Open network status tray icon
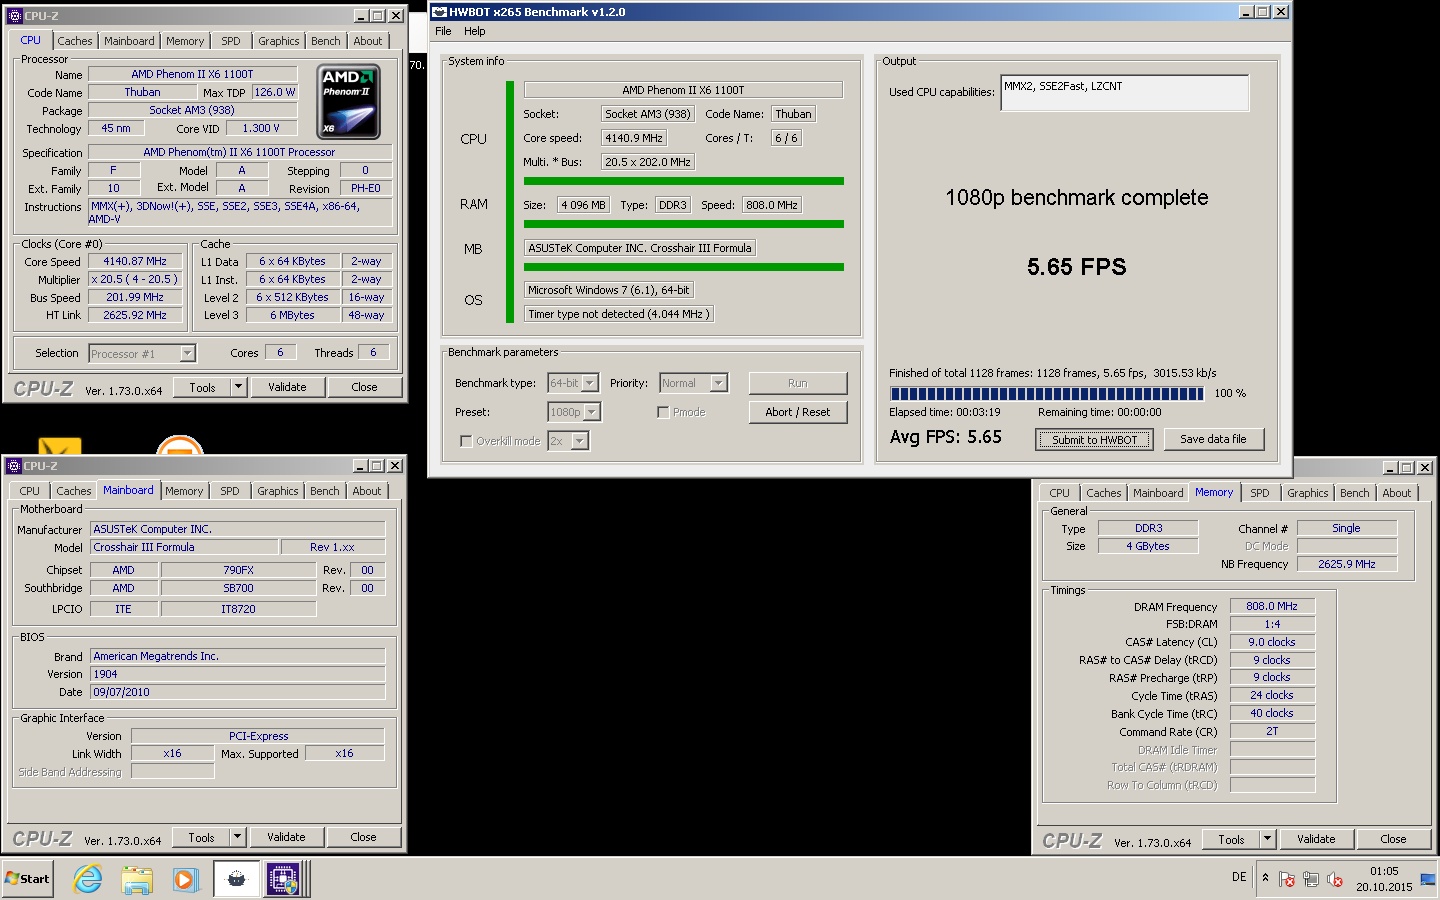The width and height of the screenshot is (1440, 900). [x=1311, y=880]
